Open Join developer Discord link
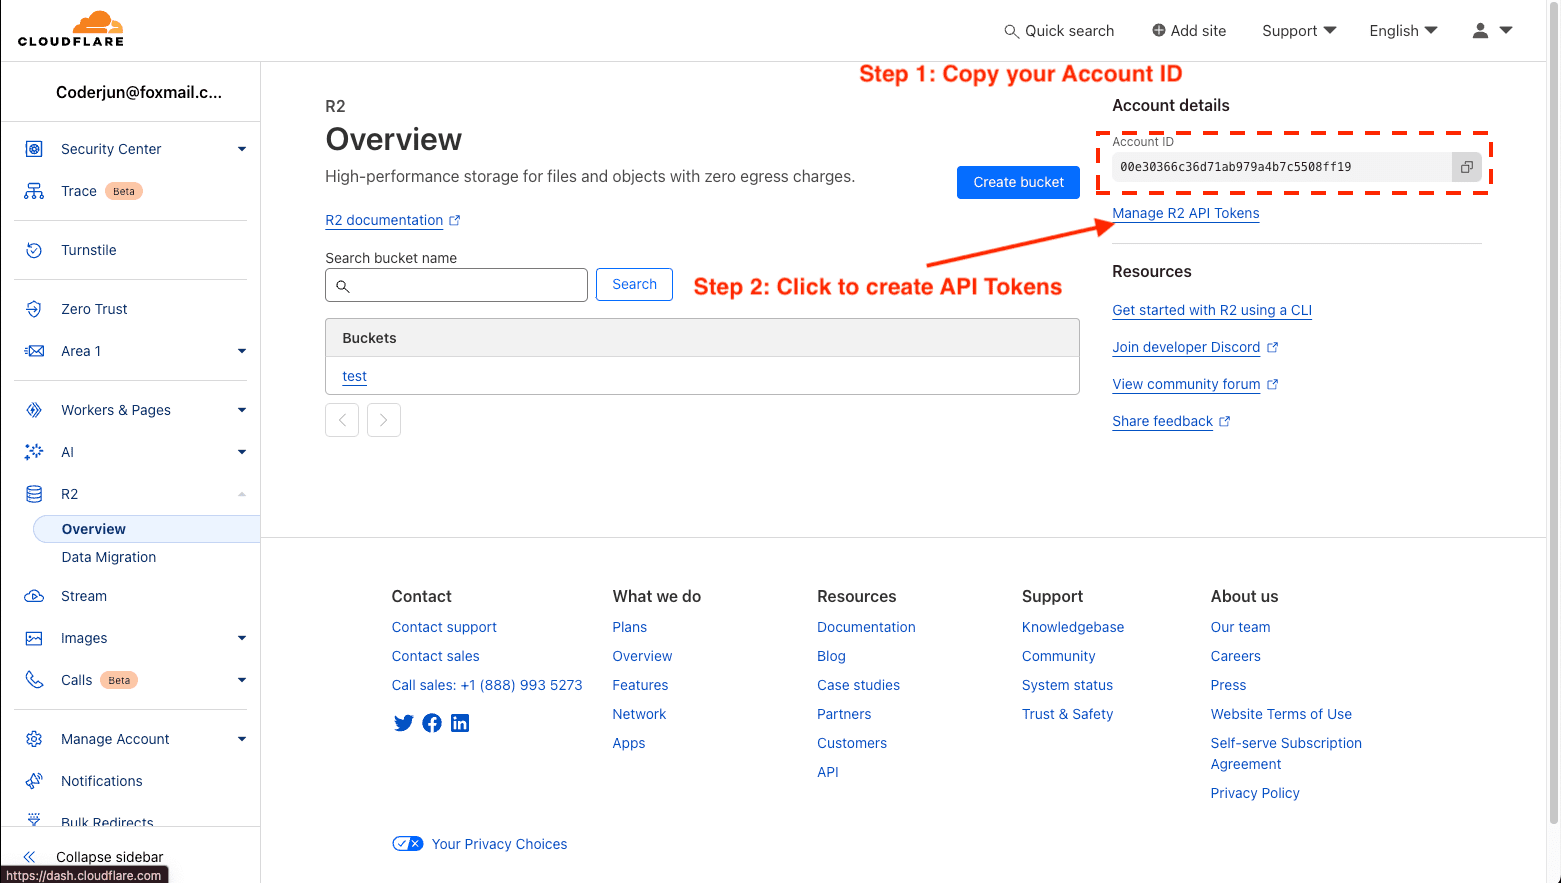1561x883 pixels. (x=1195, y=347)
